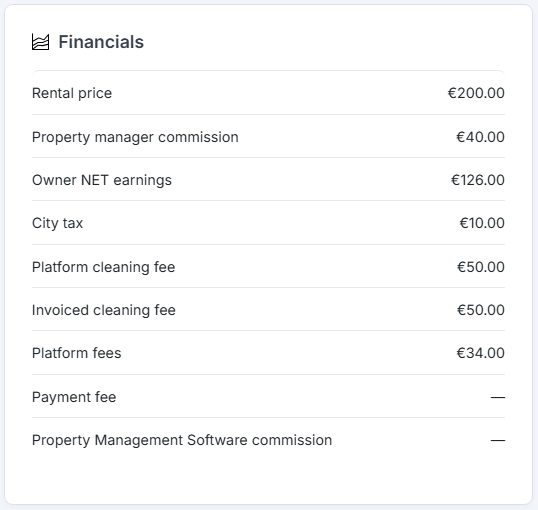Select the Property manager commission label
The height and width of the screenshot is (510, 538).
click(135, 137)
